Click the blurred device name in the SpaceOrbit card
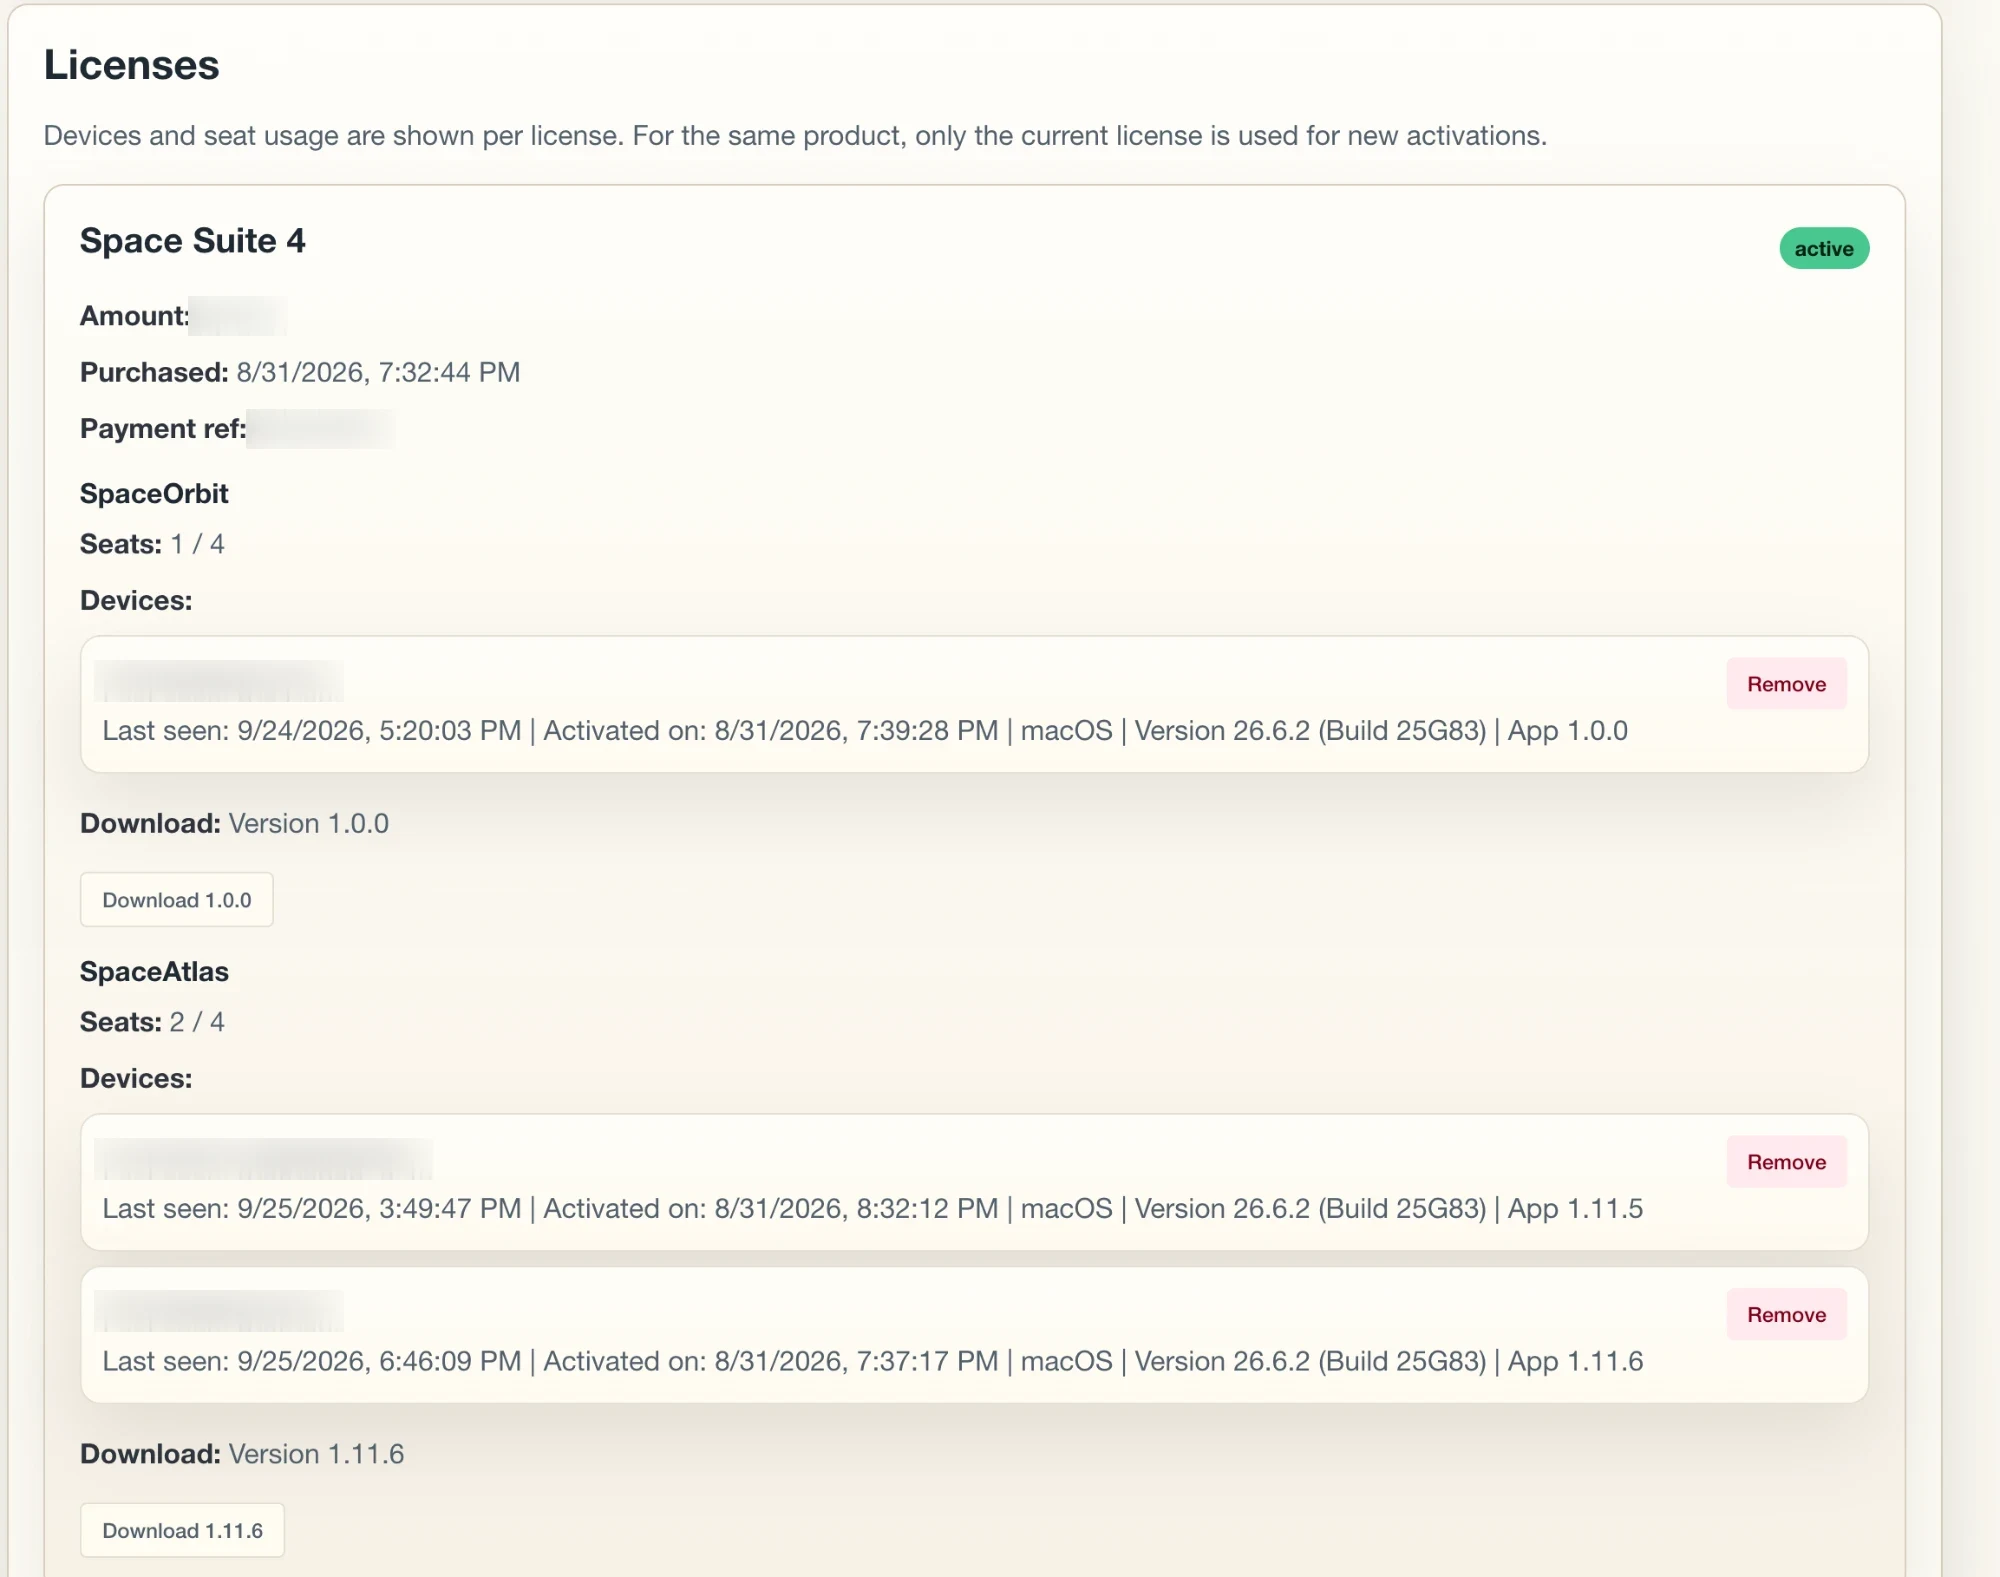 (219, 681)
